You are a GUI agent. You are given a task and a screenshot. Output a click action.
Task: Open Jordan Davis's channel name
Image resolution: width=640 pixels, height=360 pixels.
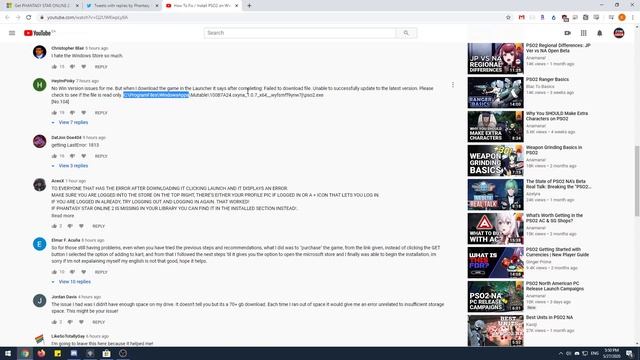pyautogui.click(x=64, y=297)
